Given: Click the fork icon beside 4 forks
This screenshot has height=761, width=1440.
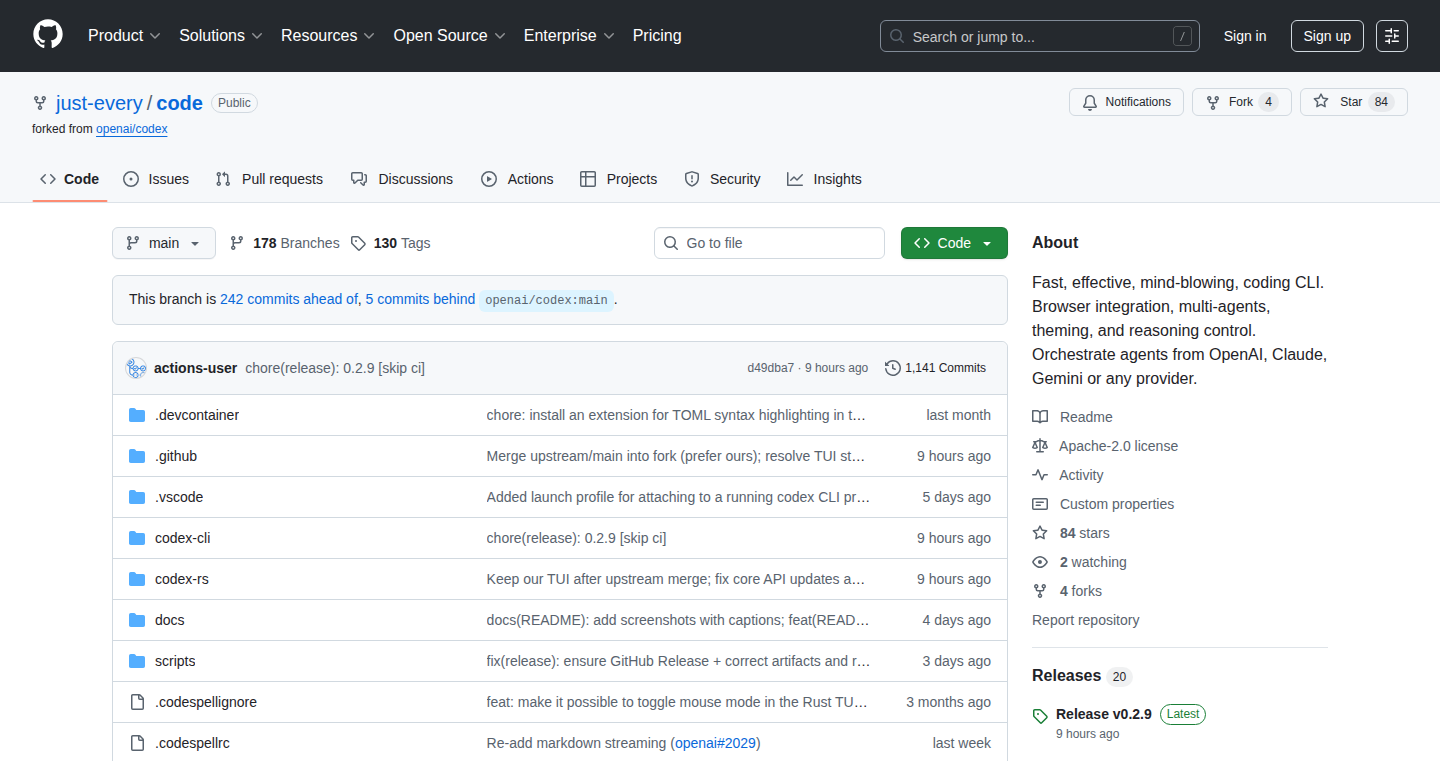Looking at the screenshot, I should coord(1040,591).
